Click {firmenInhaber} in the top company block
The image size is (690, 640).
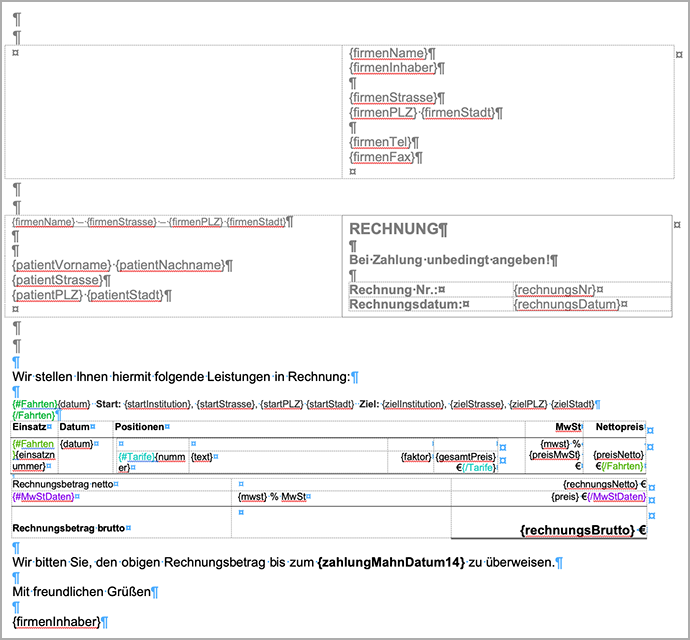click(x=393, y=68)
